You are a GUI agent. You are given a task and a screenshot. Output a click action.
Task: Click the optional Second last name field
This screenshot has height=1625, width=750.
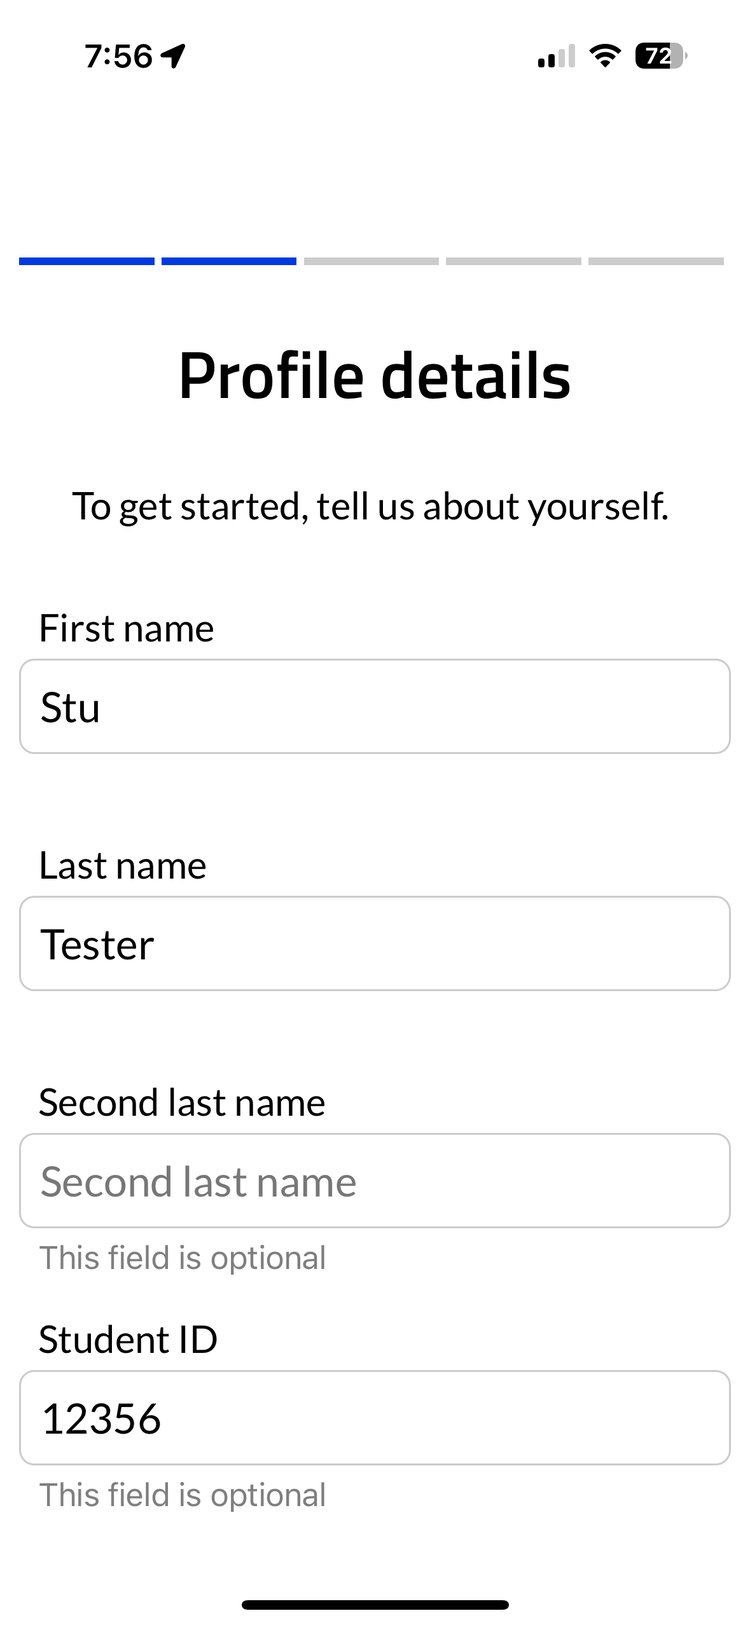[x=375, y=1180]
